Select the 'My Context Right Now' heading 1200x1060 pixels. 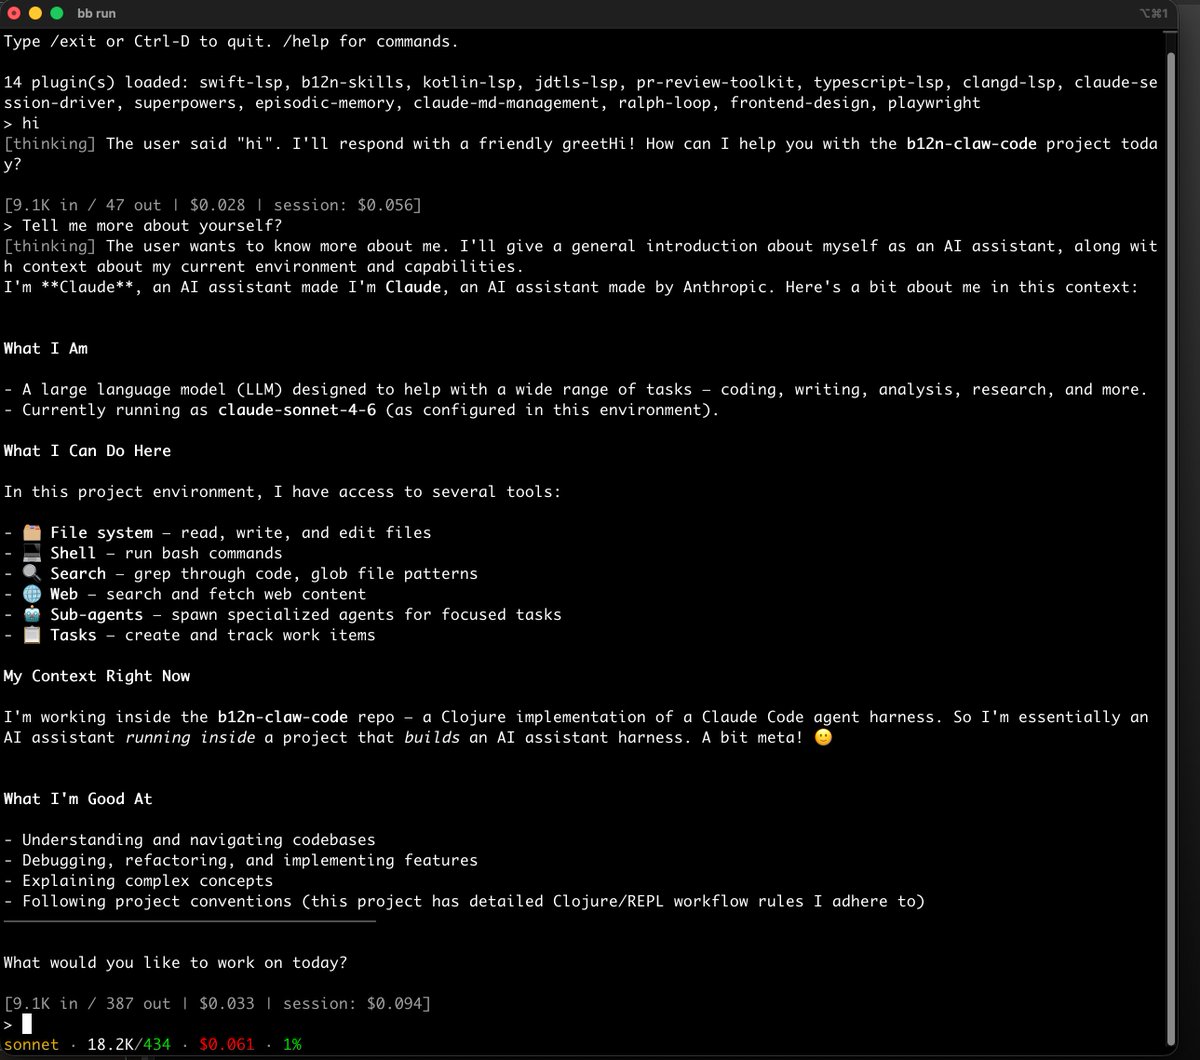pyautogui.click(x=96, y=676)
